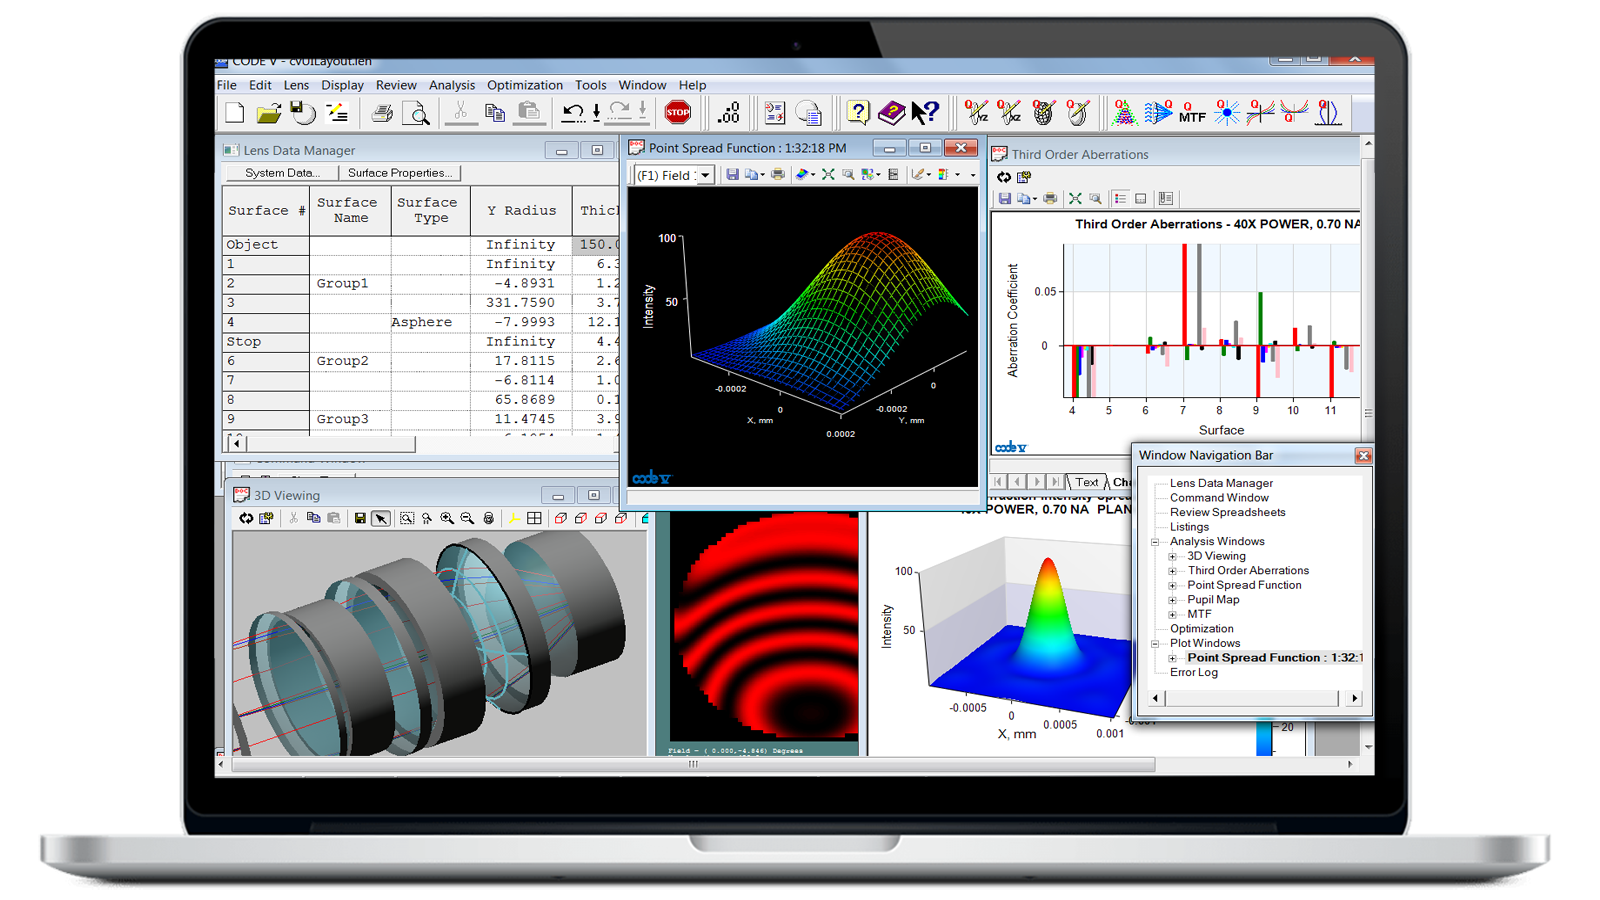Click the Print icon in main toolbar
The image size is (1600, 900).
point(382,113)
